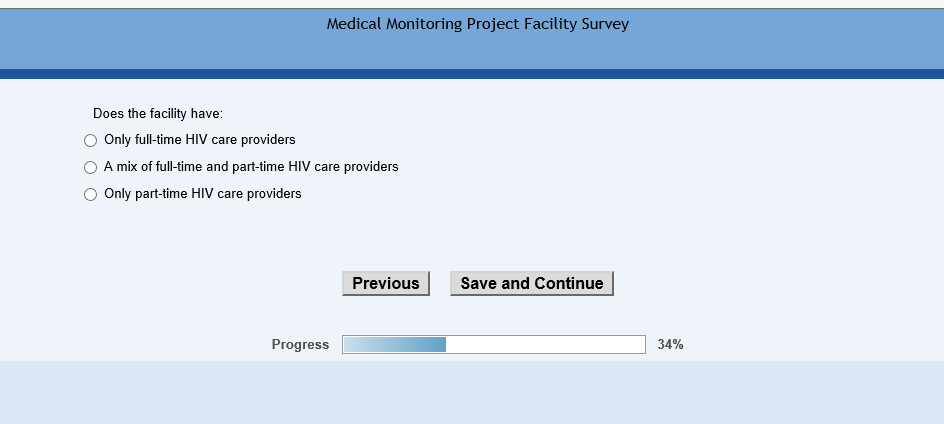The image size is (944, 424).
Task: Click the filled blue portion of the progress bar
Action: (x=394, y=345)
